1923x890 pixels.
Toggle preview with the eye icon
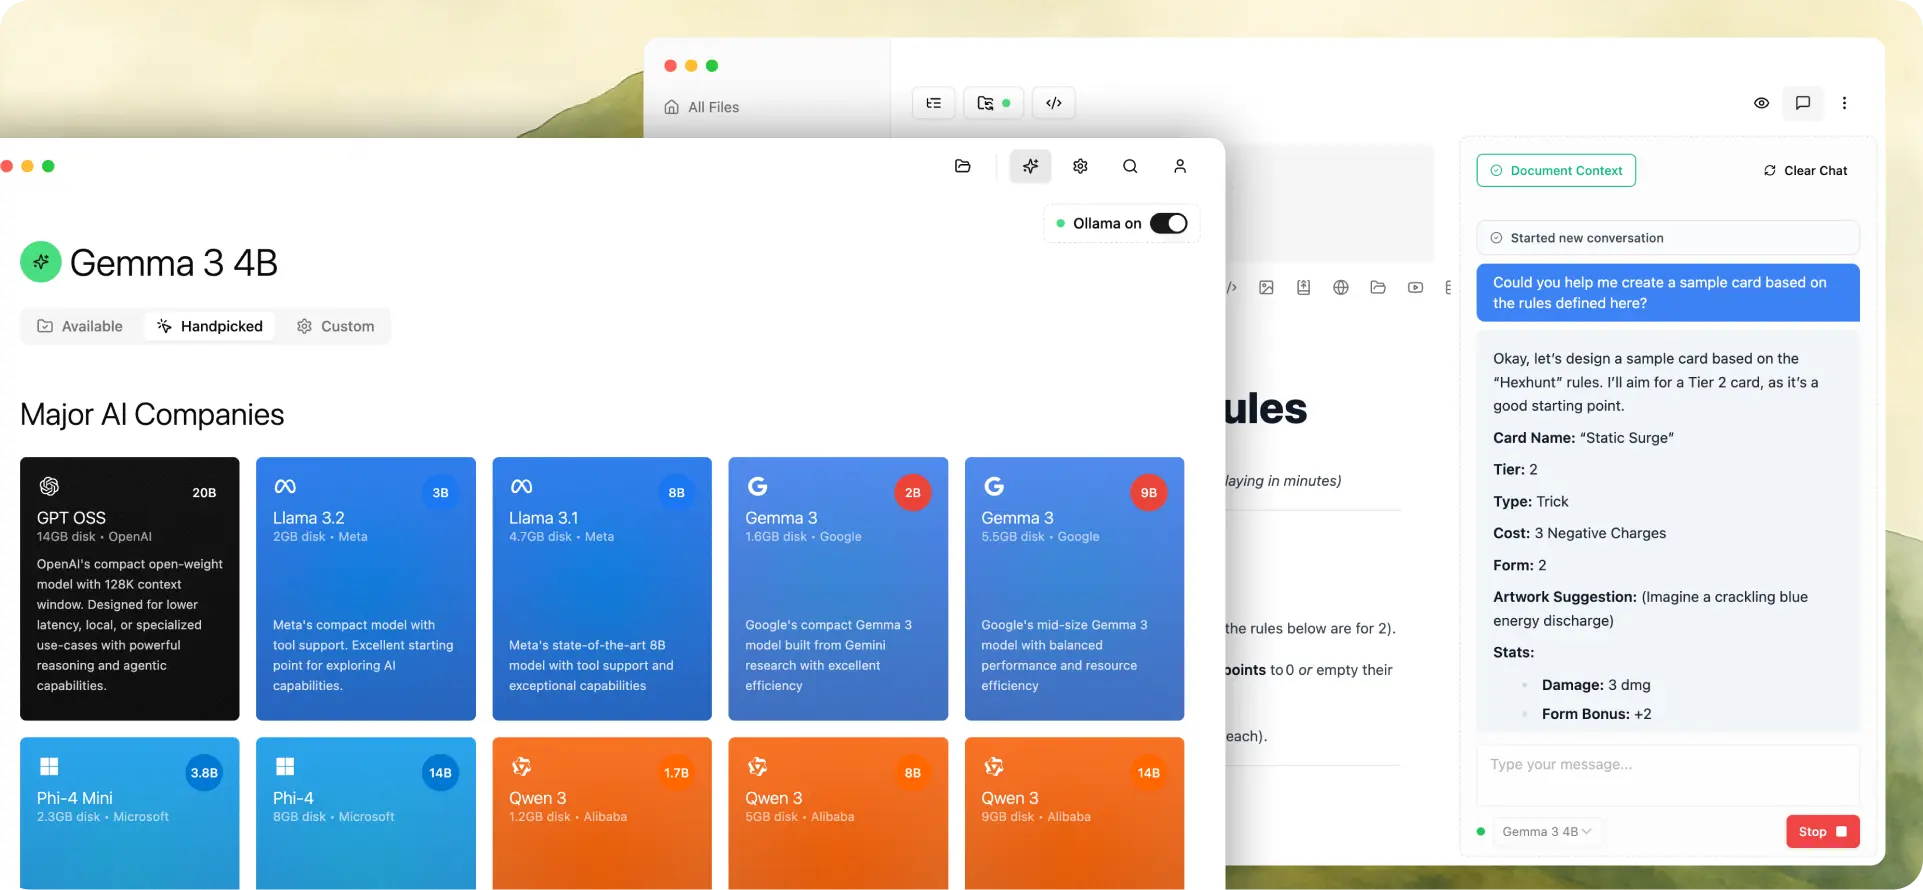[x=1761, y=103]
